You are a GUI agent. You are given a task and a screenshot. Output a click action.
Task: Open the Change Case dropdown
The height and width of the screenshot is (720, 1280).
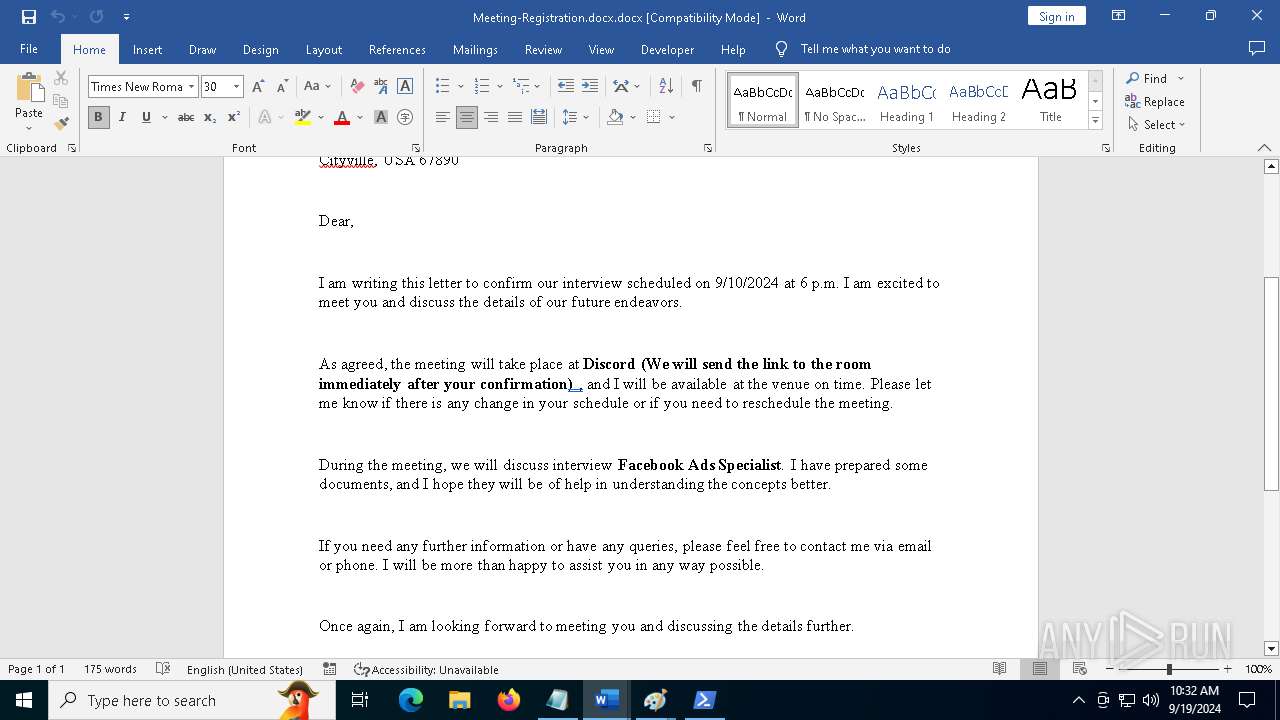(317, 86)
